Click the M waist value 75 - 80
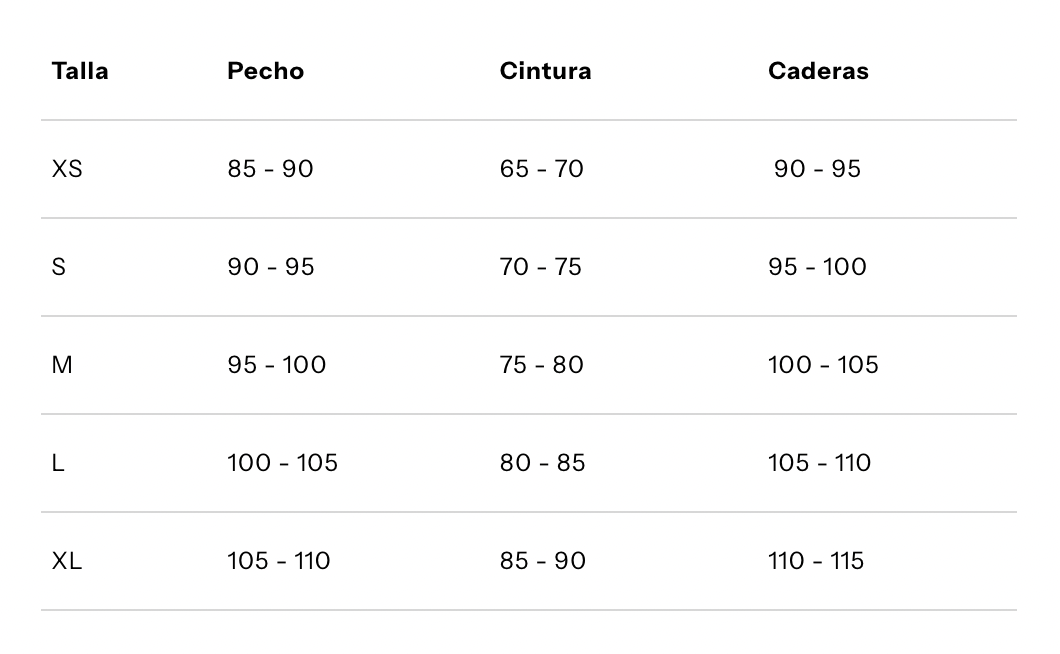The width and height of the screenshot is (1060, 654). (x=541, y=365)
